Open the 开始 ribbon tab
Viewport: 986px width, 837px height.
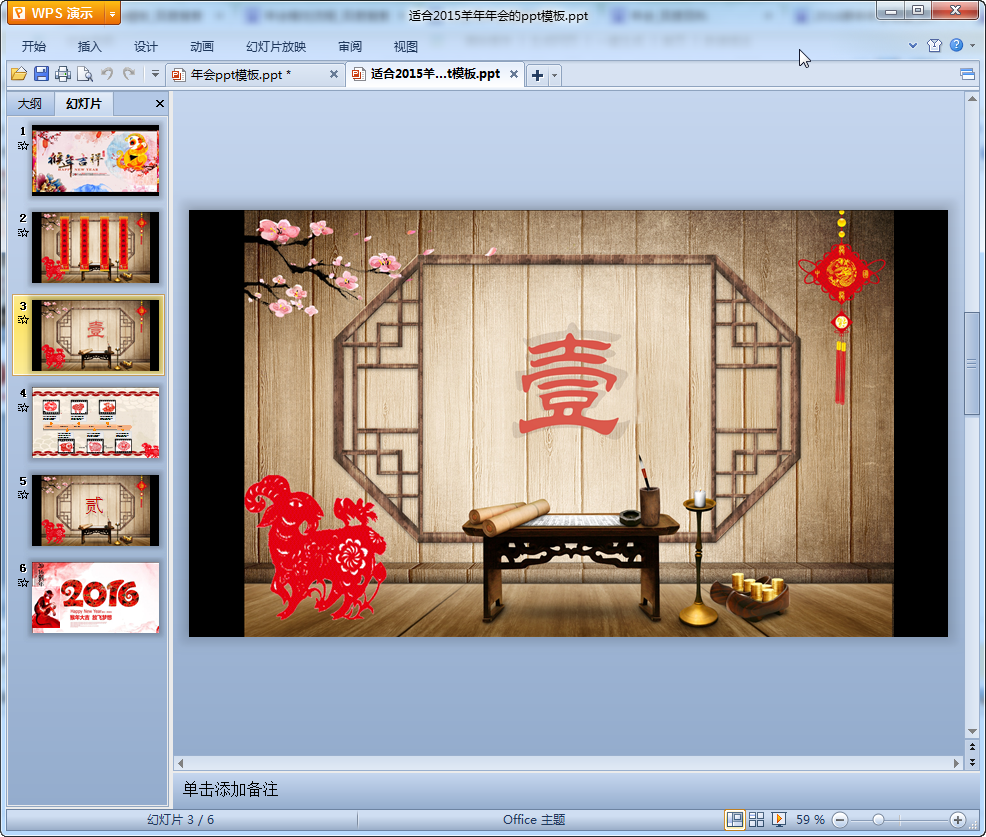point(33,47)
